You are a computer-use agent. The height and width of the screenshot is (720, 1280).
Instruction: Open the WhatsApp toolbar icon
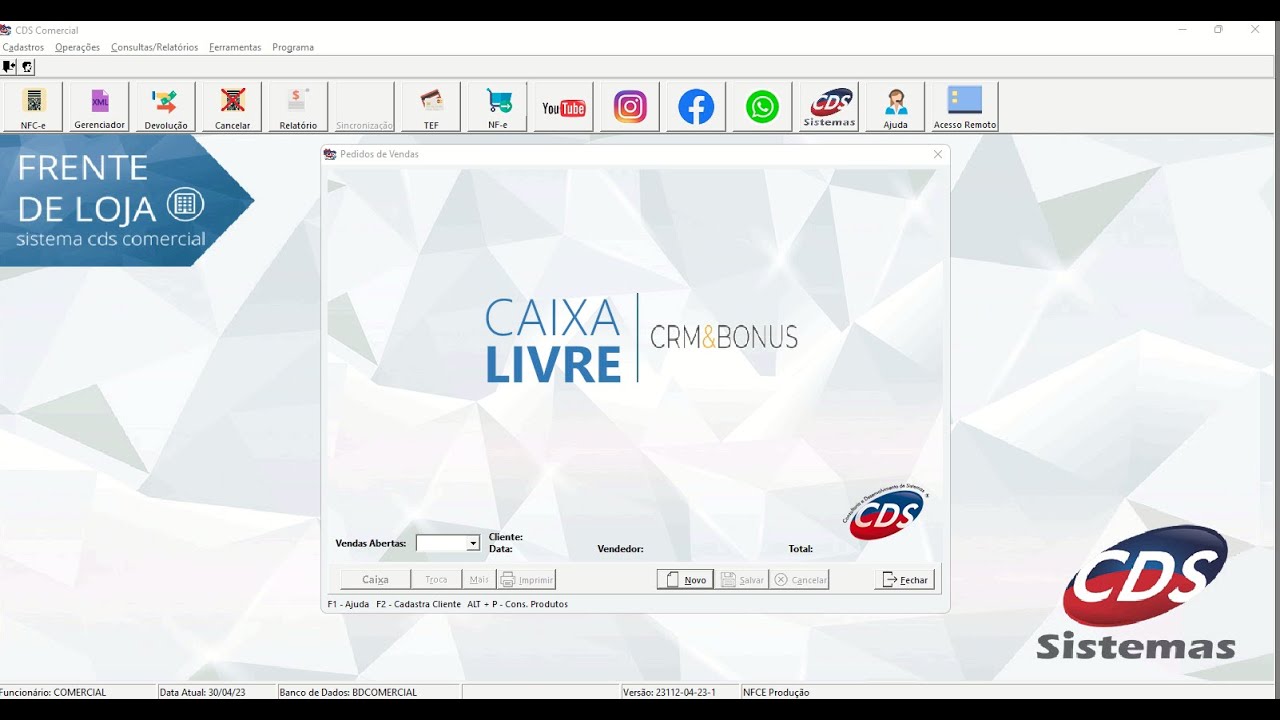coord(762,107)
